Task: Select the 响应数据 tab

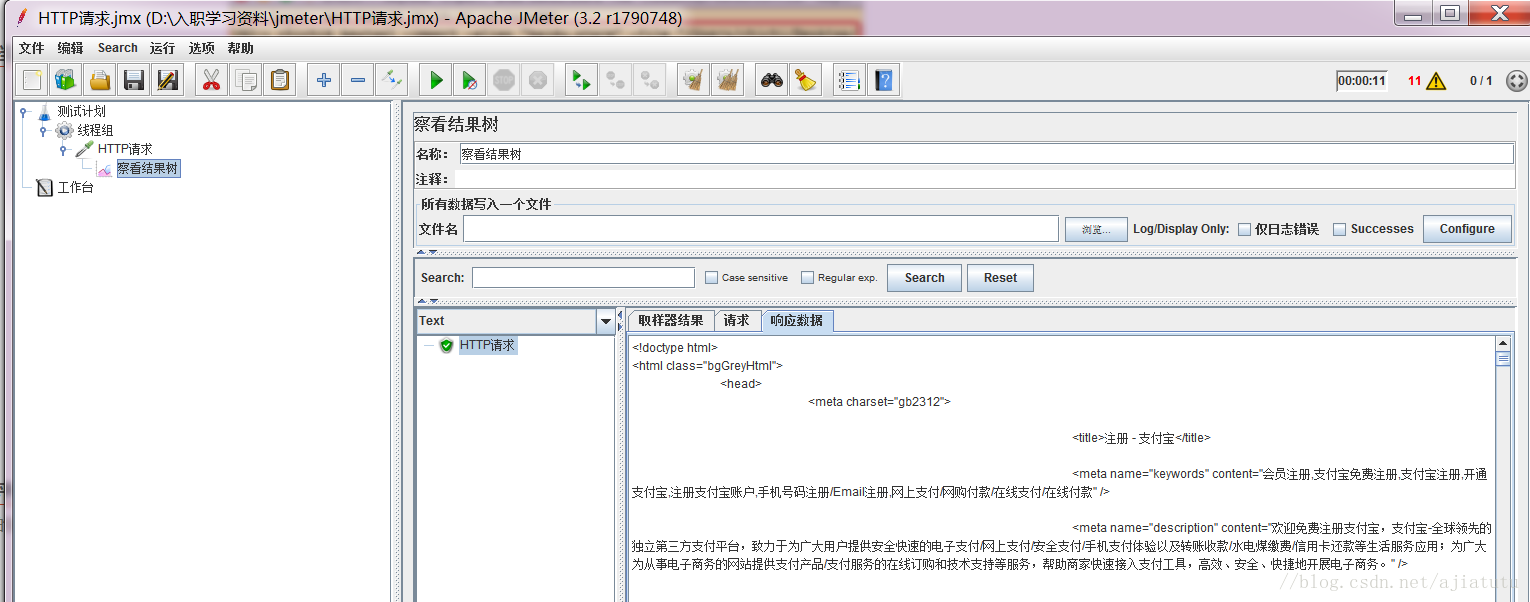Action: [797, 320]
